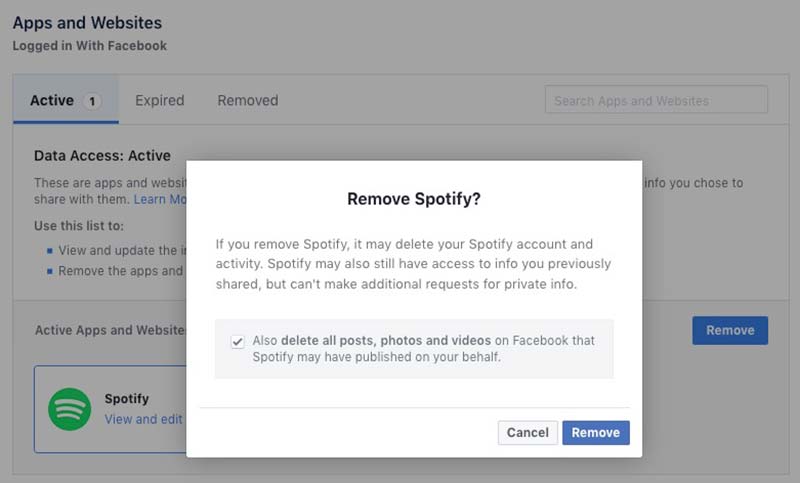The width and height of the screenshot is (800, 483).
Task: Click the green Spotify logo icon
Action: point(70,409)
